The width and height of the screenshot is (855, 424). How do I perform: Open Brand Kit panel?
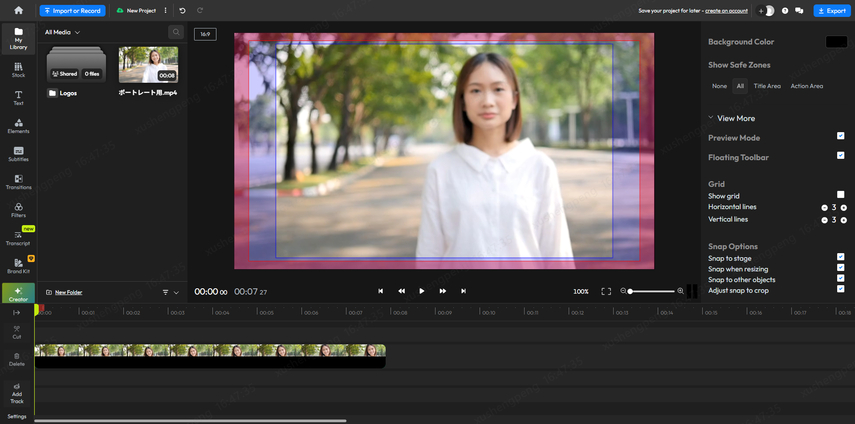point(19,266)
